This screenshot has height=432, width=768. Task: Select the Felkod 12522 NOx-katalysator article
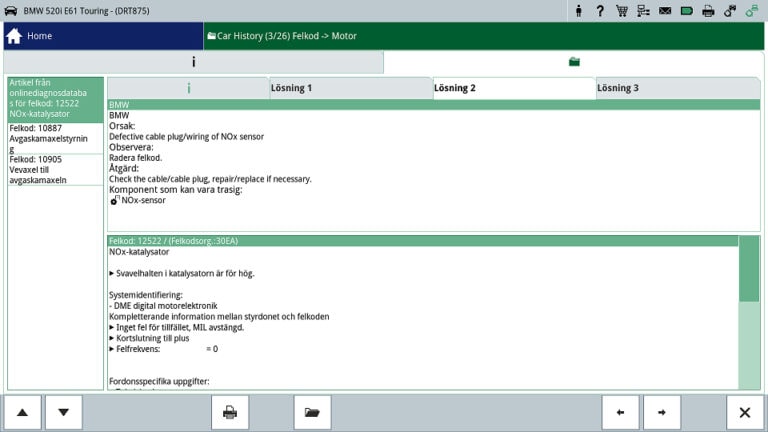55,98
